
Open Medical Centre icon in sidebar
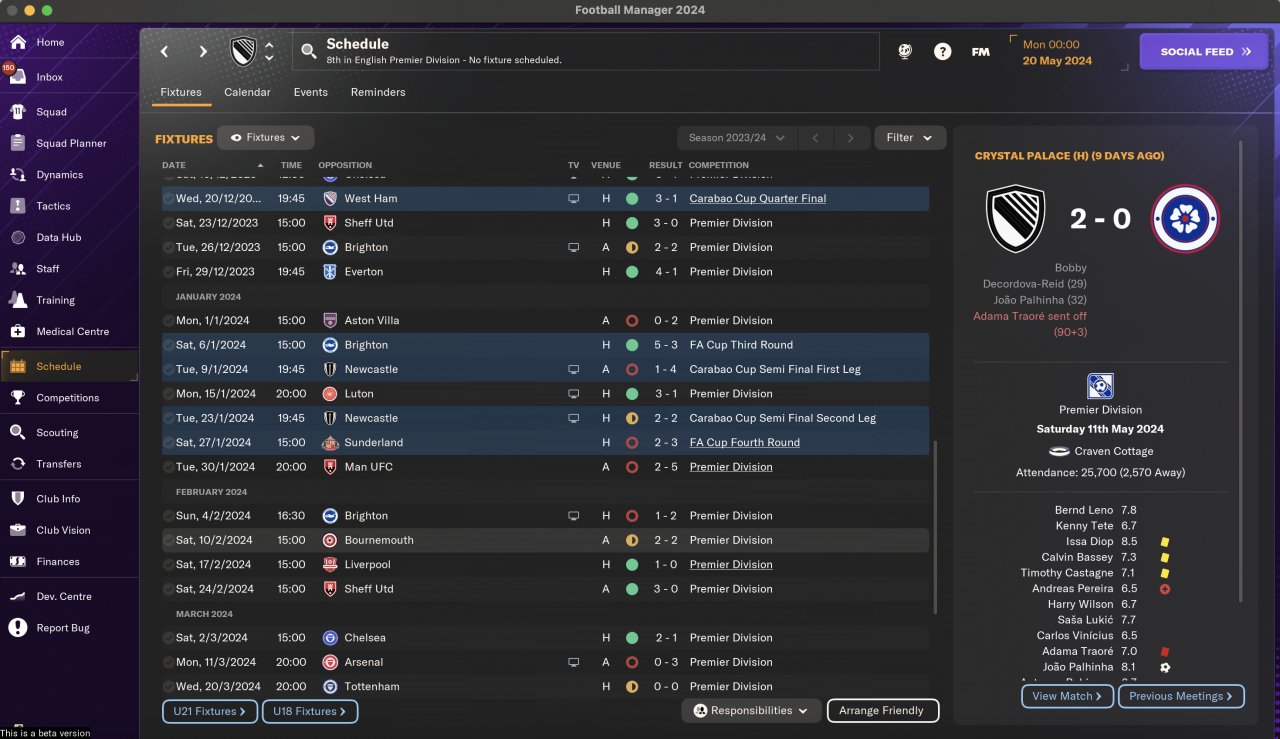coord(18,331)
